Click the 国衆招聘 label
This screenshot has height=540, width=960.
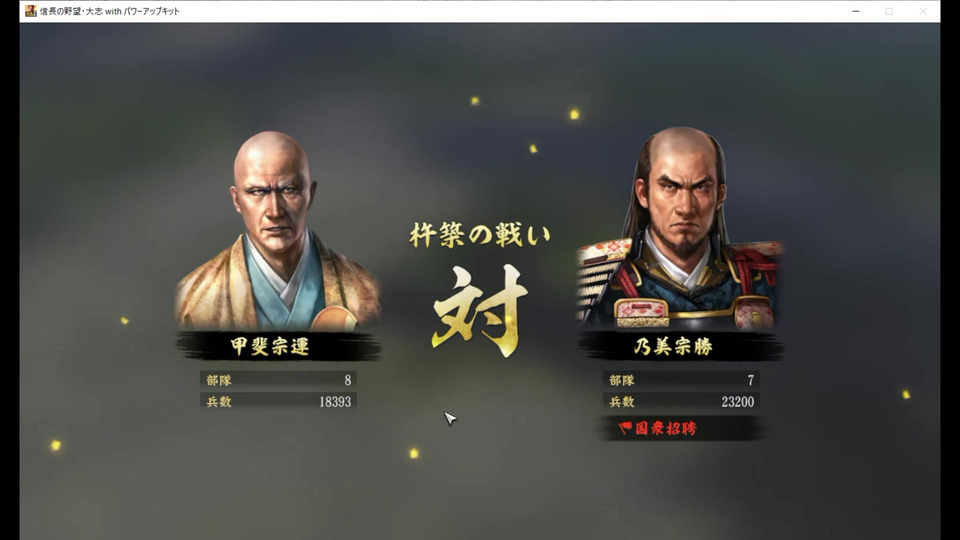pos(666,428)
